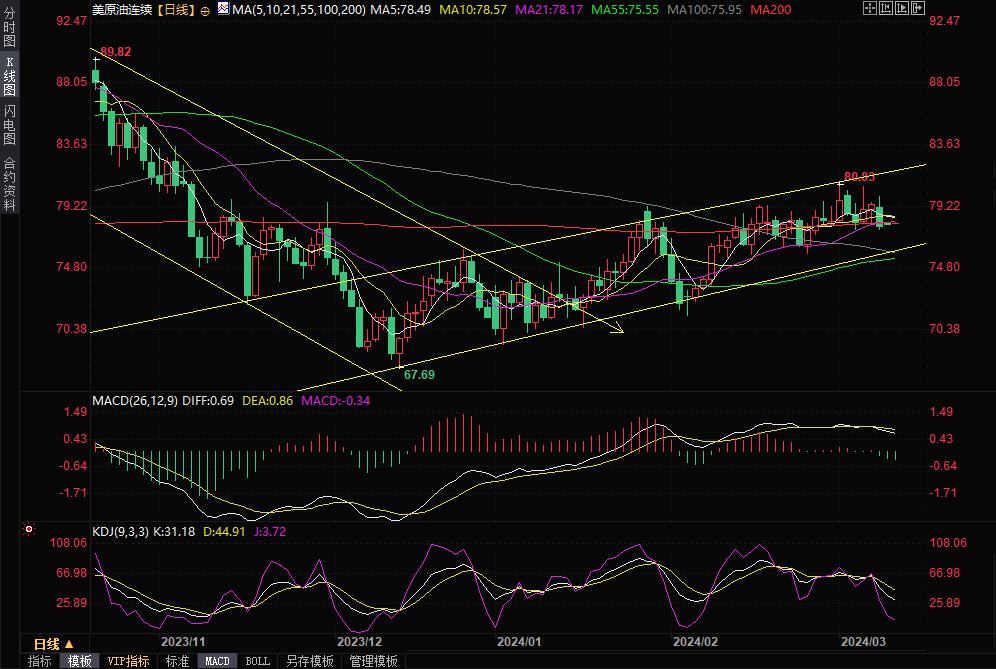The width and height of the screenshot is (996, 669).
Task: Click the 另存模板 button
Action: [x=309, y=661]
